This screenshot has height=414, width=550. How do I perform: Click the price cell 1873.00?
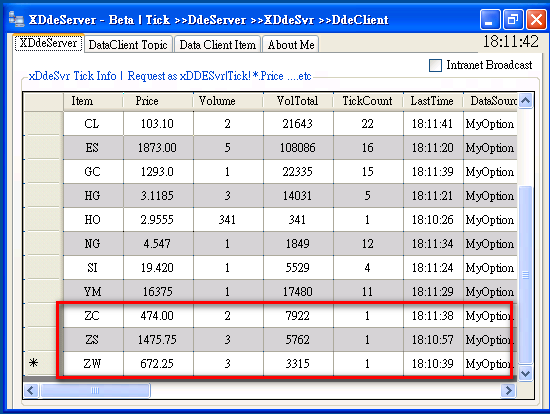coord(158,148)
